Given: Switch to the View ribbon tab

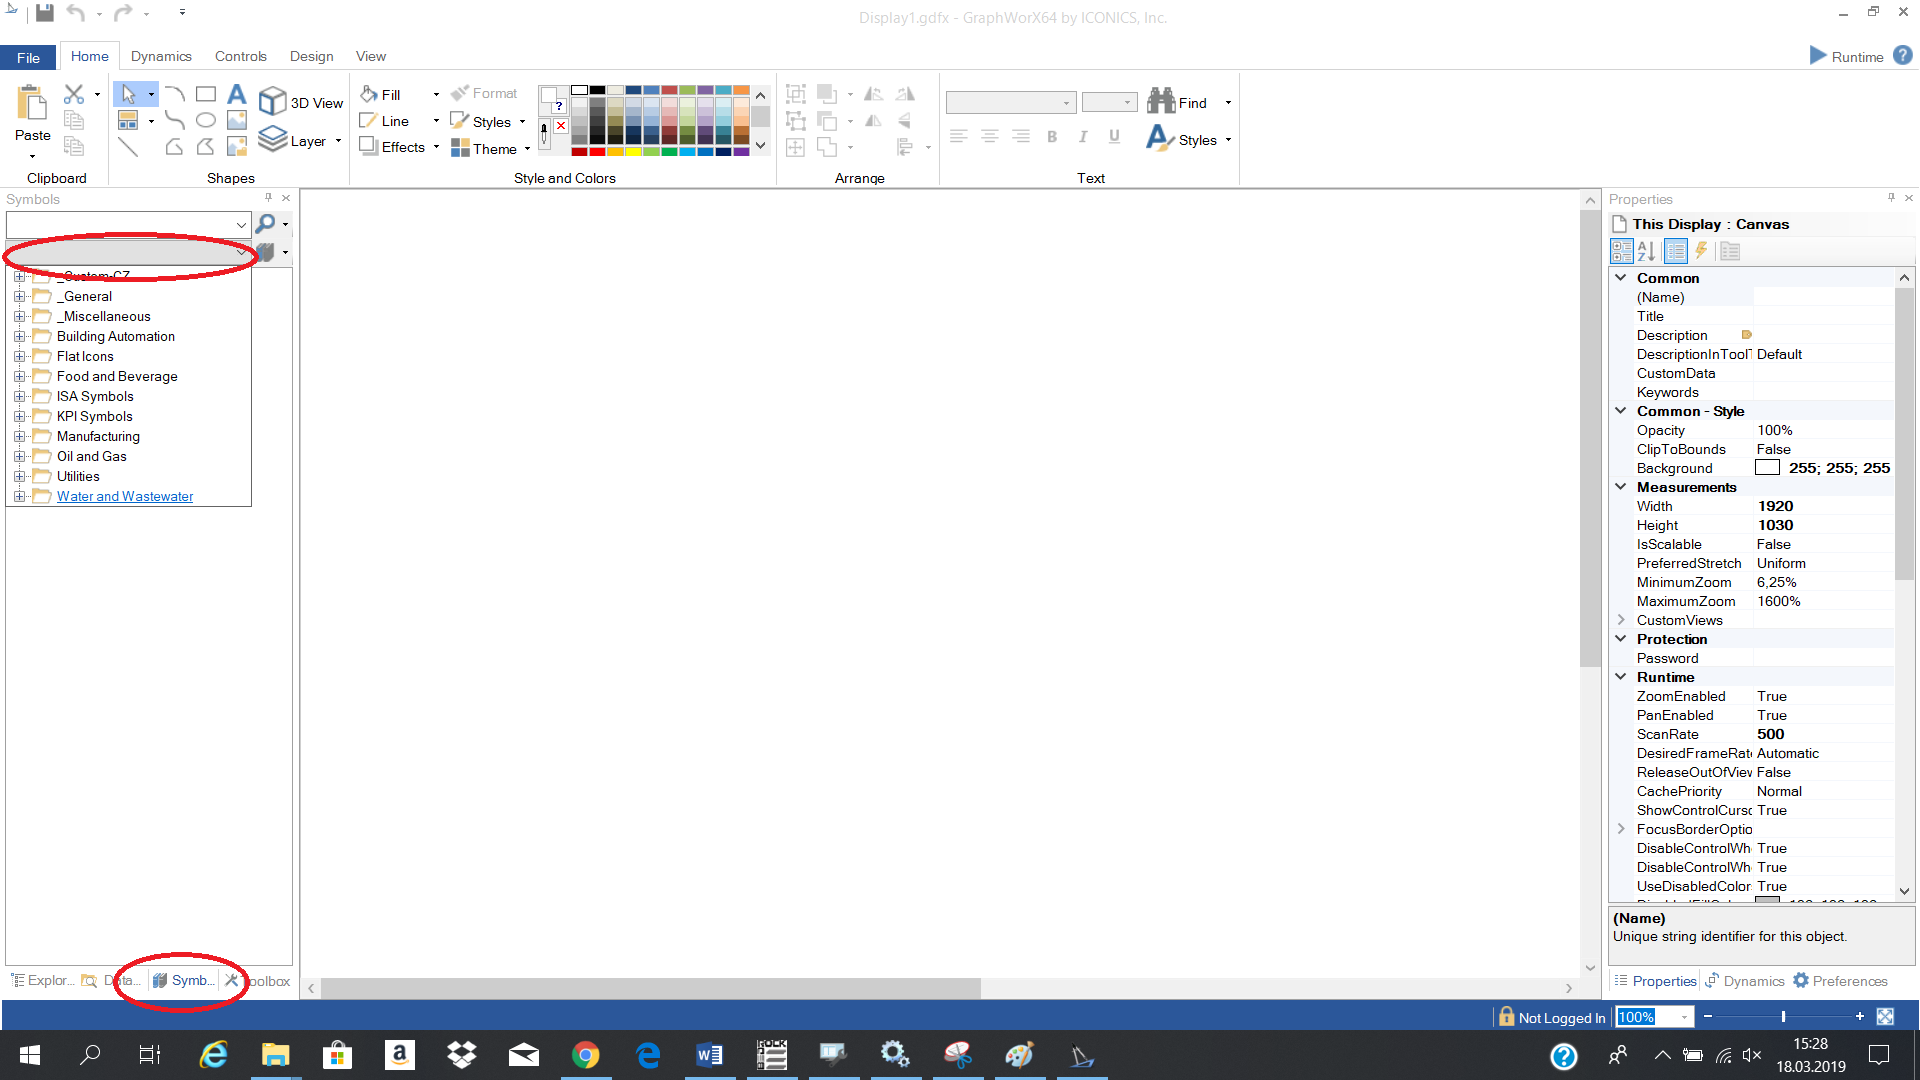Looking at the screenshot, I should (371, 56).
